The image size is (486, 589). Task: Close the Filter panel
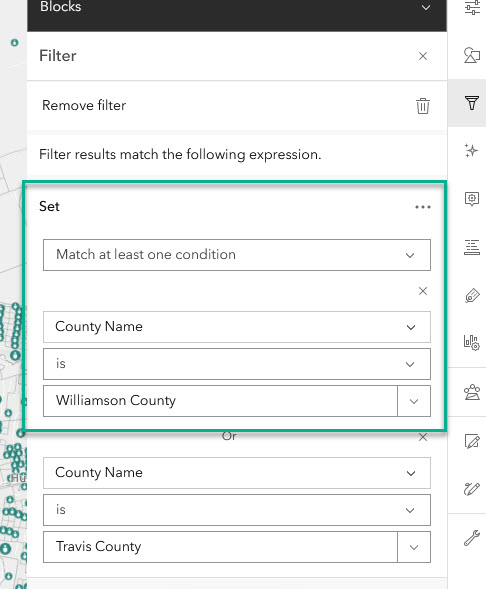(423, 56)
